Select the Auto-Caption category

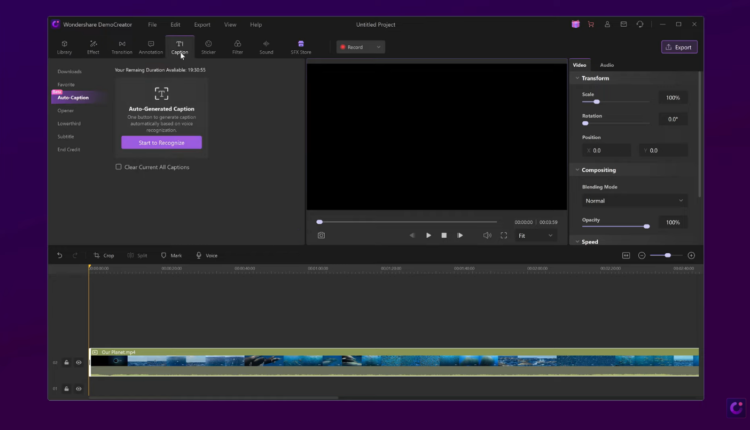(x=74, y=98)
